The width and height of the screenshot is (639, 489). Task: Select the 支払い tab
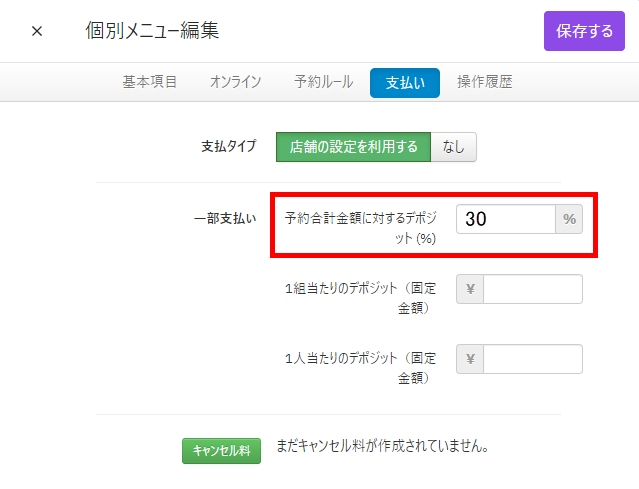pos(405,83)
